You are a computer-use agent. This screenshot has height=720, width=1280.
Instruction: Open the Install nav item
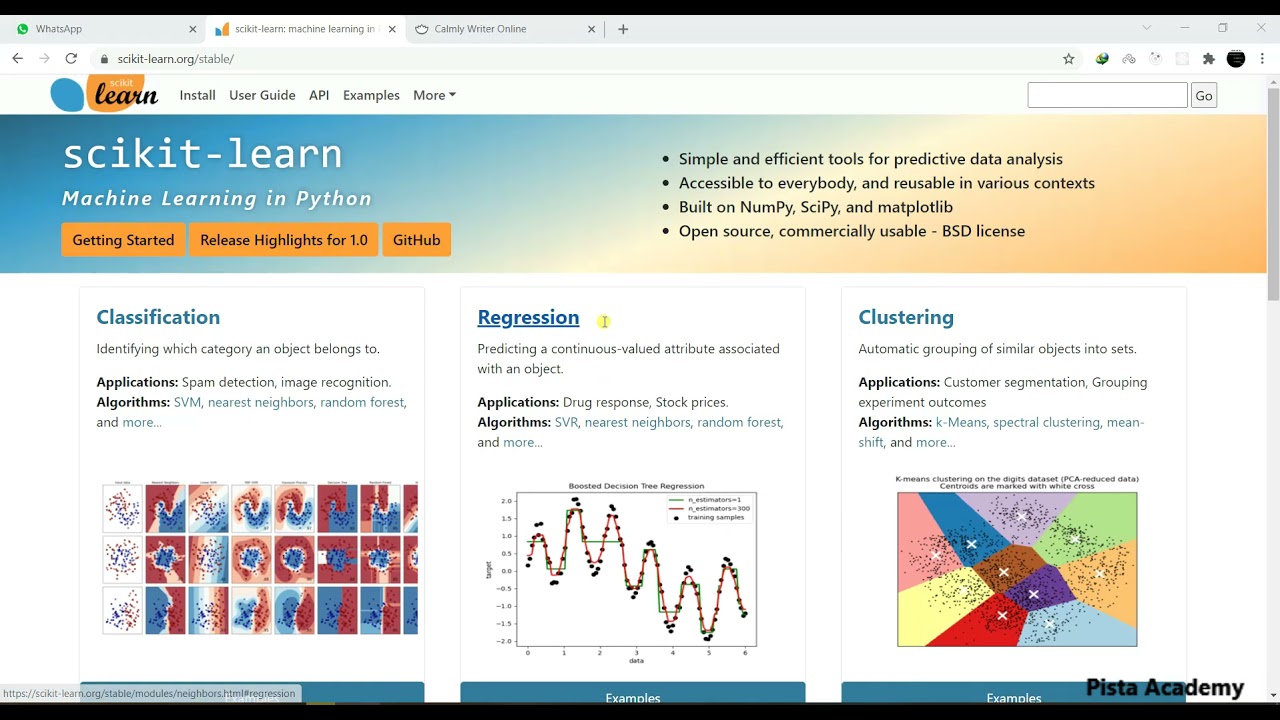[197, 95]
